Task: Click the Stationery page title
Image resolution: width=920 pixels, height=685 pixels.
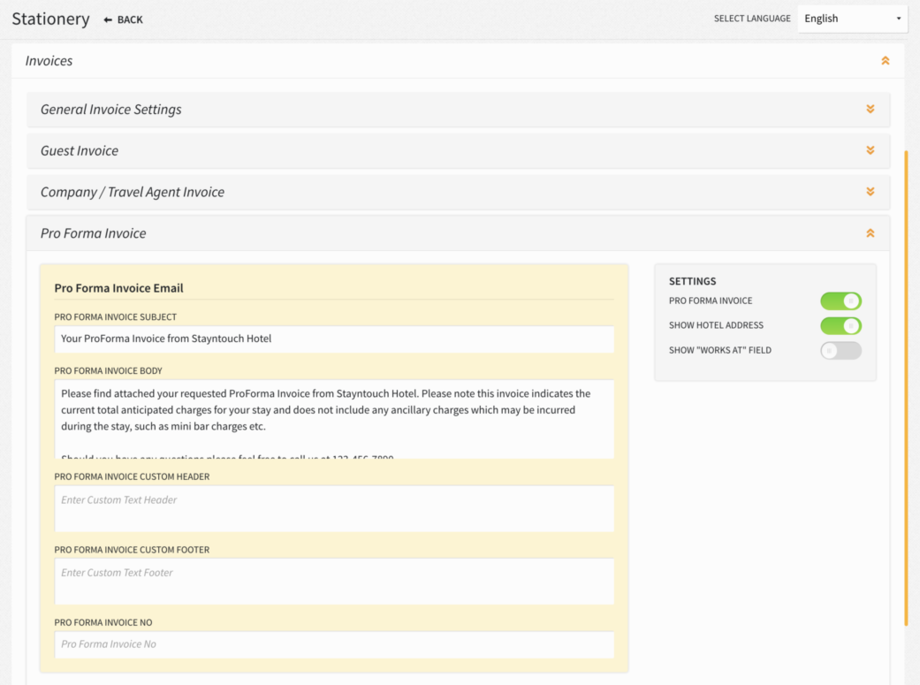Action: click(x=50, y=19)
